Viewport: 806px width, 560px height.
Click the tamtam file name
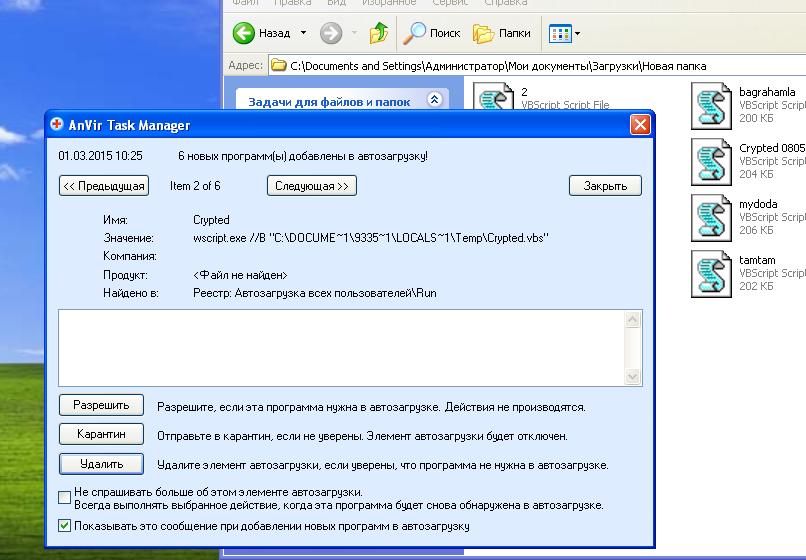point(757,260)
